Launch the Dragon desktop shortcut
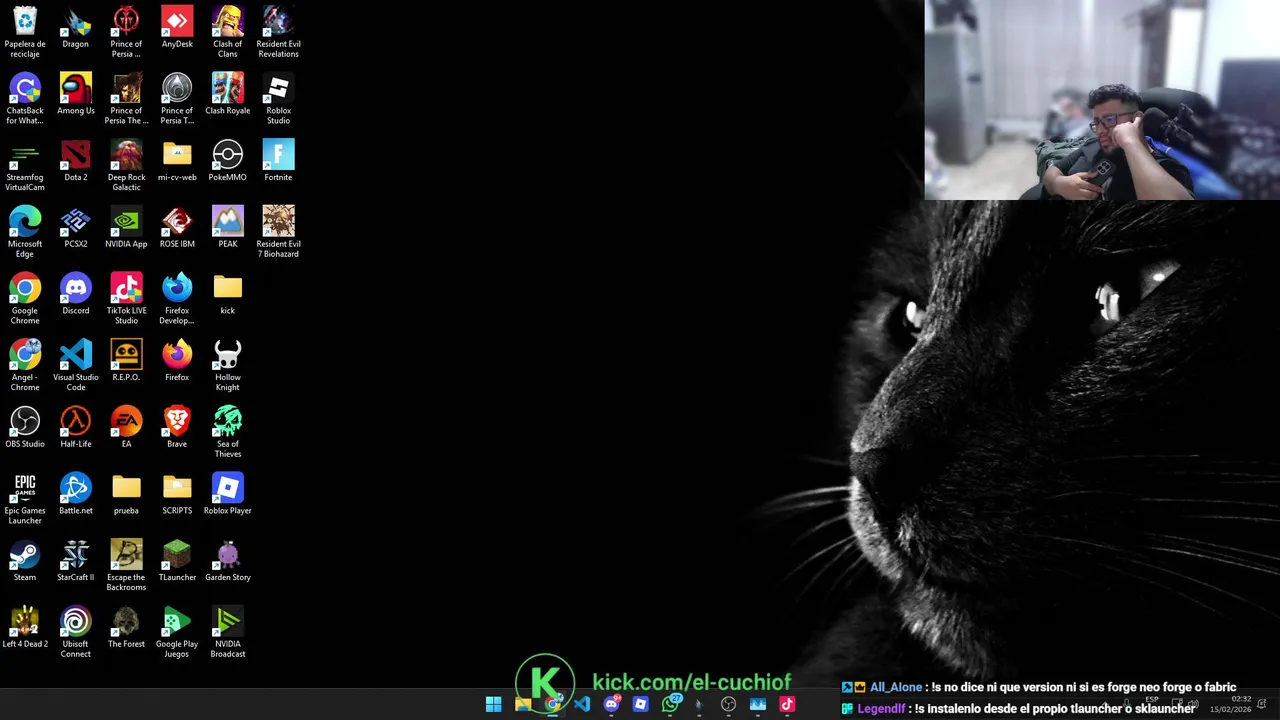The height and width of the screenshot is (720, 1280). pos(76,27)
